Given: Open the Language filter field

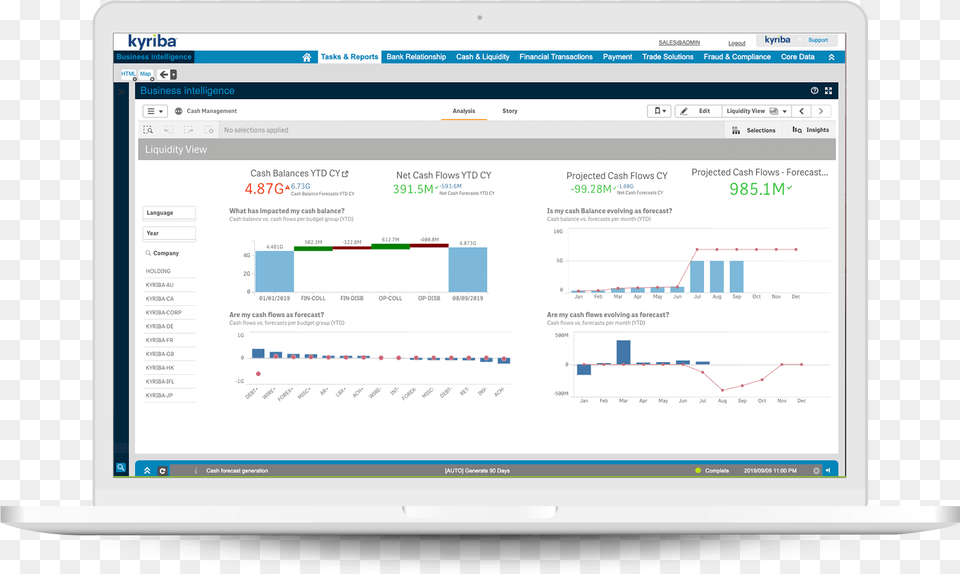Looking at the screenshot, I should coord(169,213).
